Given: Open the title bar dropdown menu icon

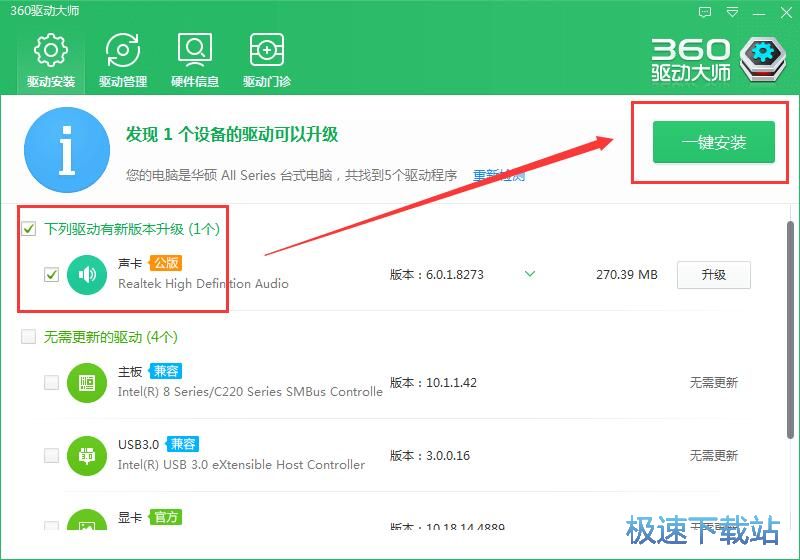Looking at the screenshot, I should pos(732,12).
